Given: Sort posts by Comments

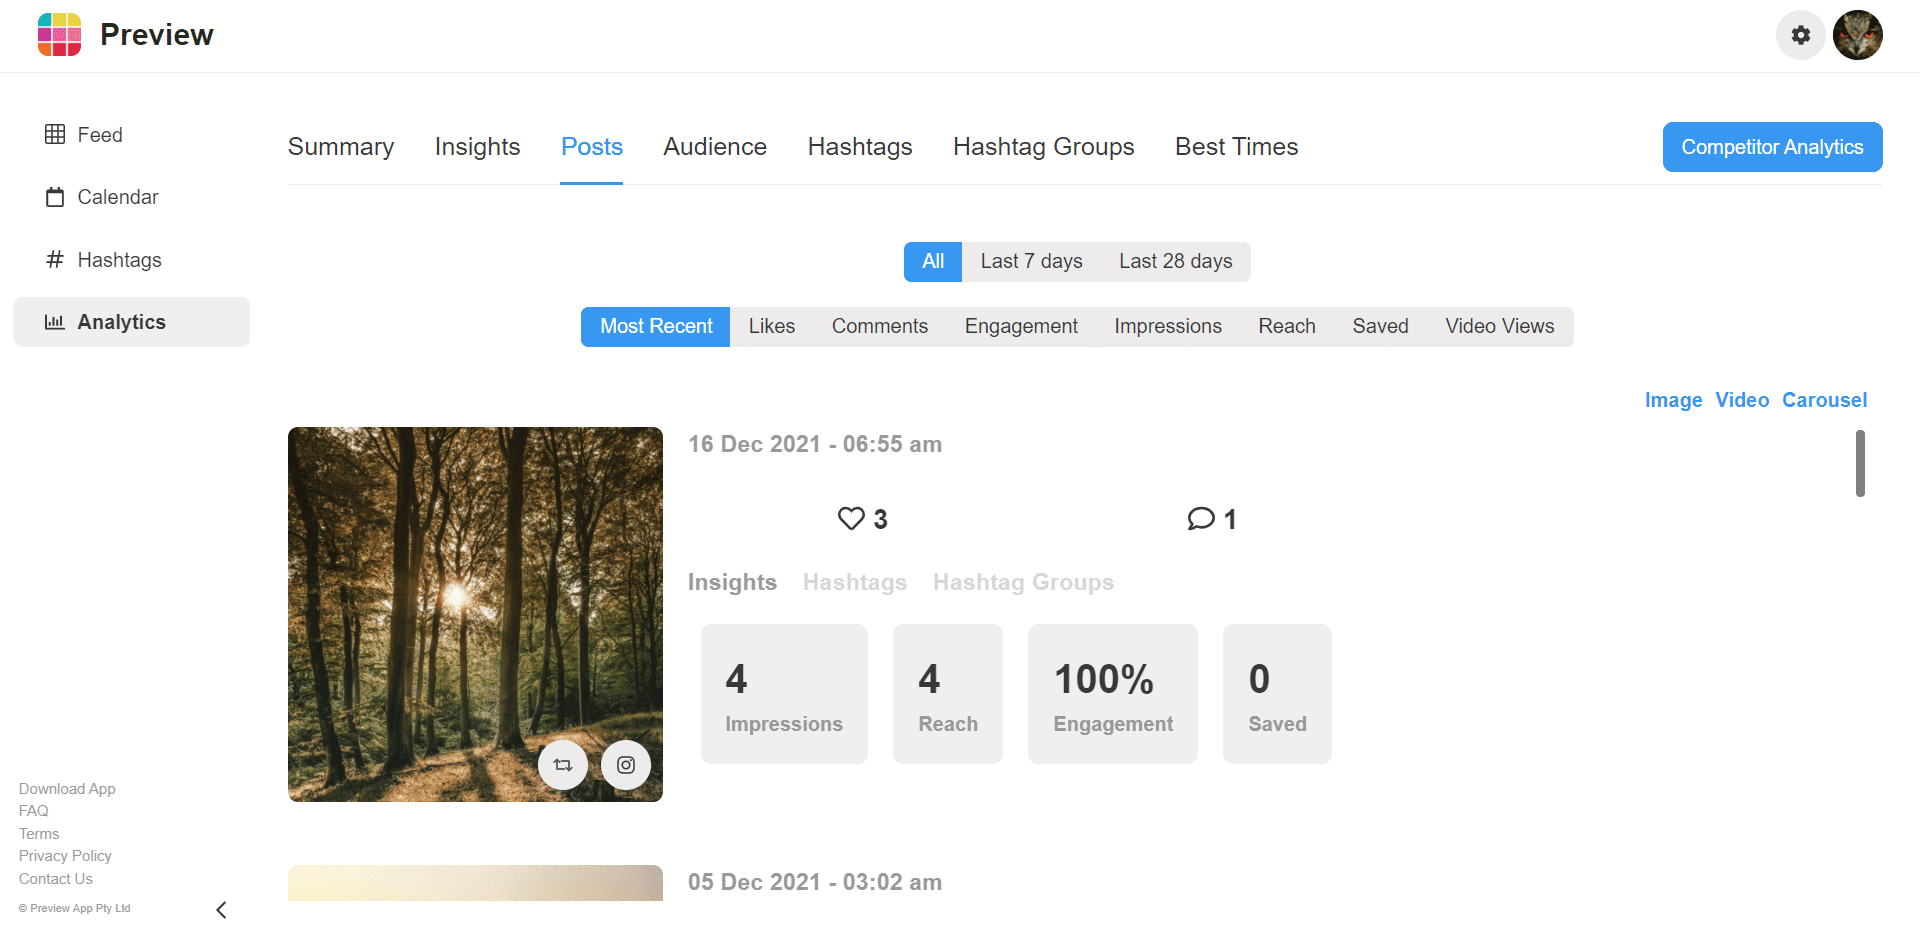Looking at the screenshot, I should click(x=880, y=327).
